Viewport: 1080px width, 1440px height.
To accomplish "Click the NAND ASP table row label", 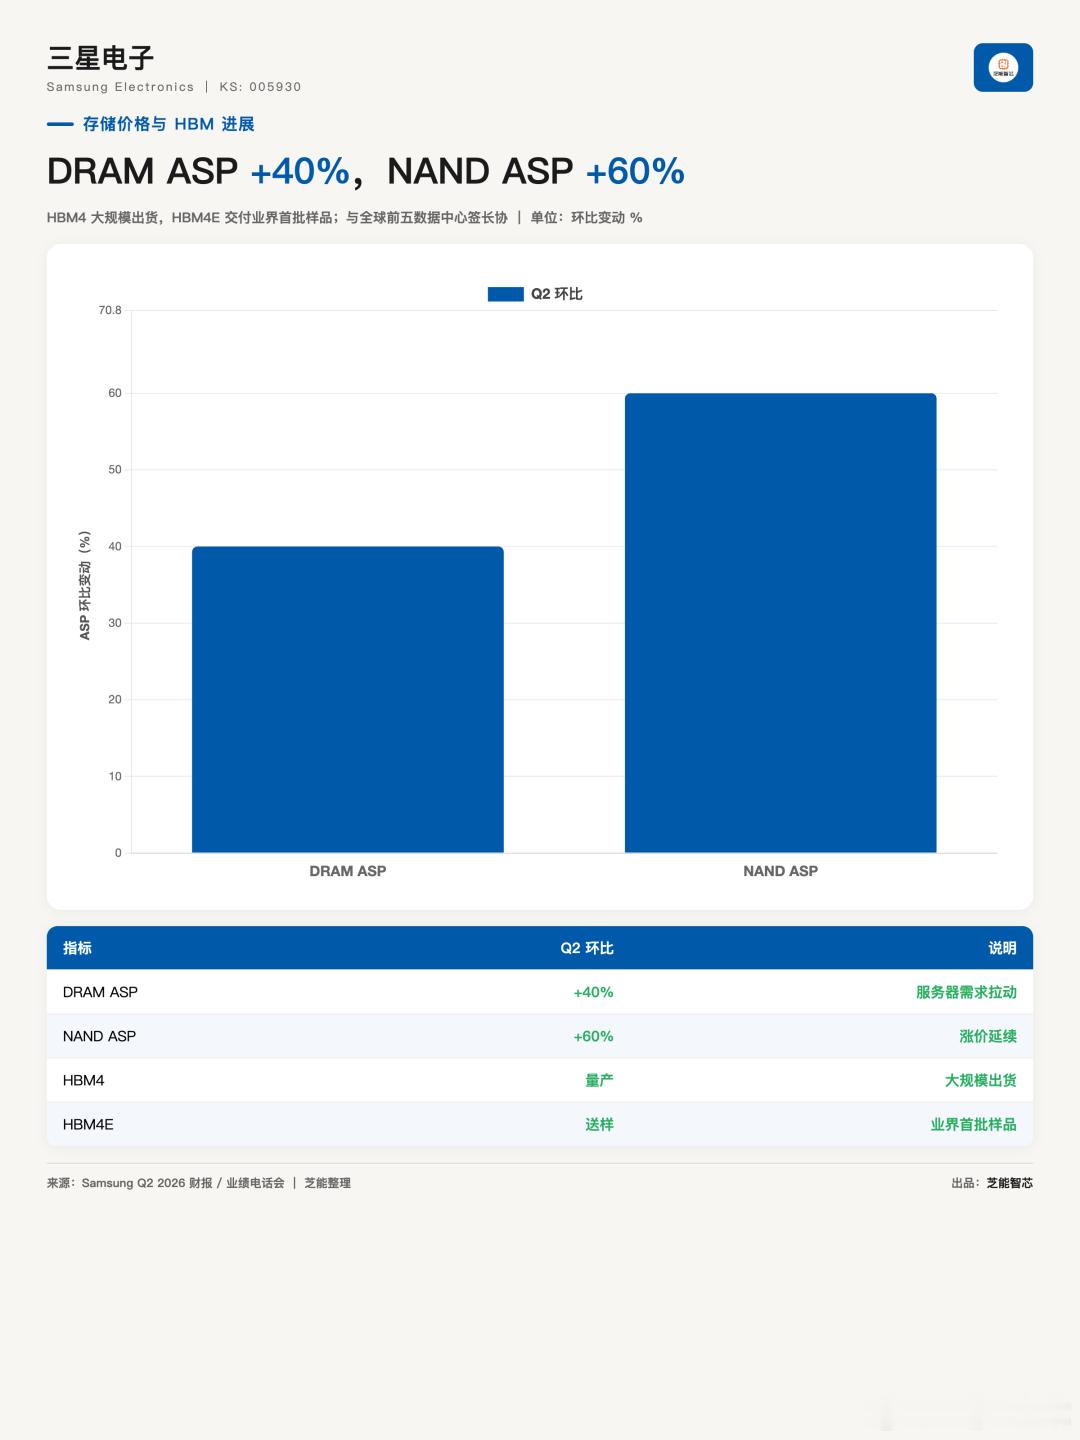I will click(99, 1036).
